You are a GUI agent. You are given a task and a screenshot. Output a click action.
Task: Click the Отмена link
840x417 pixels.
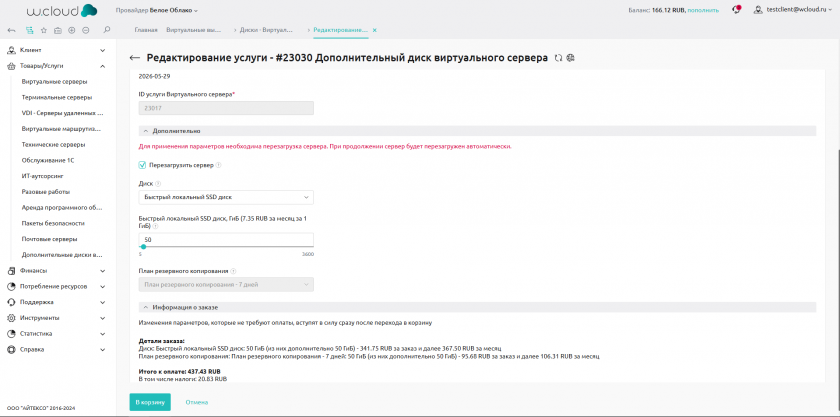tap(196, 402)
